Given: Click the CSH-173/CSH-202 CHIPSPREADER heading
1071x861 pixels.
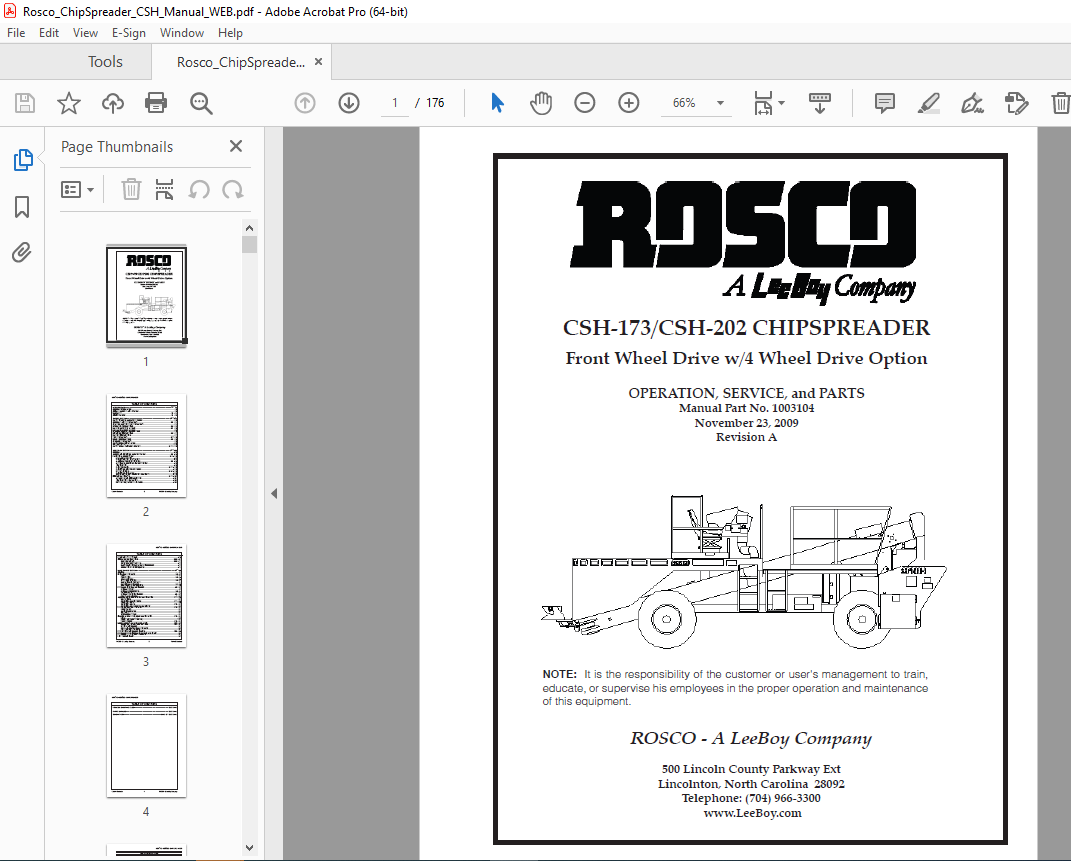Looking at the screenshot, I should click(746, 328).
